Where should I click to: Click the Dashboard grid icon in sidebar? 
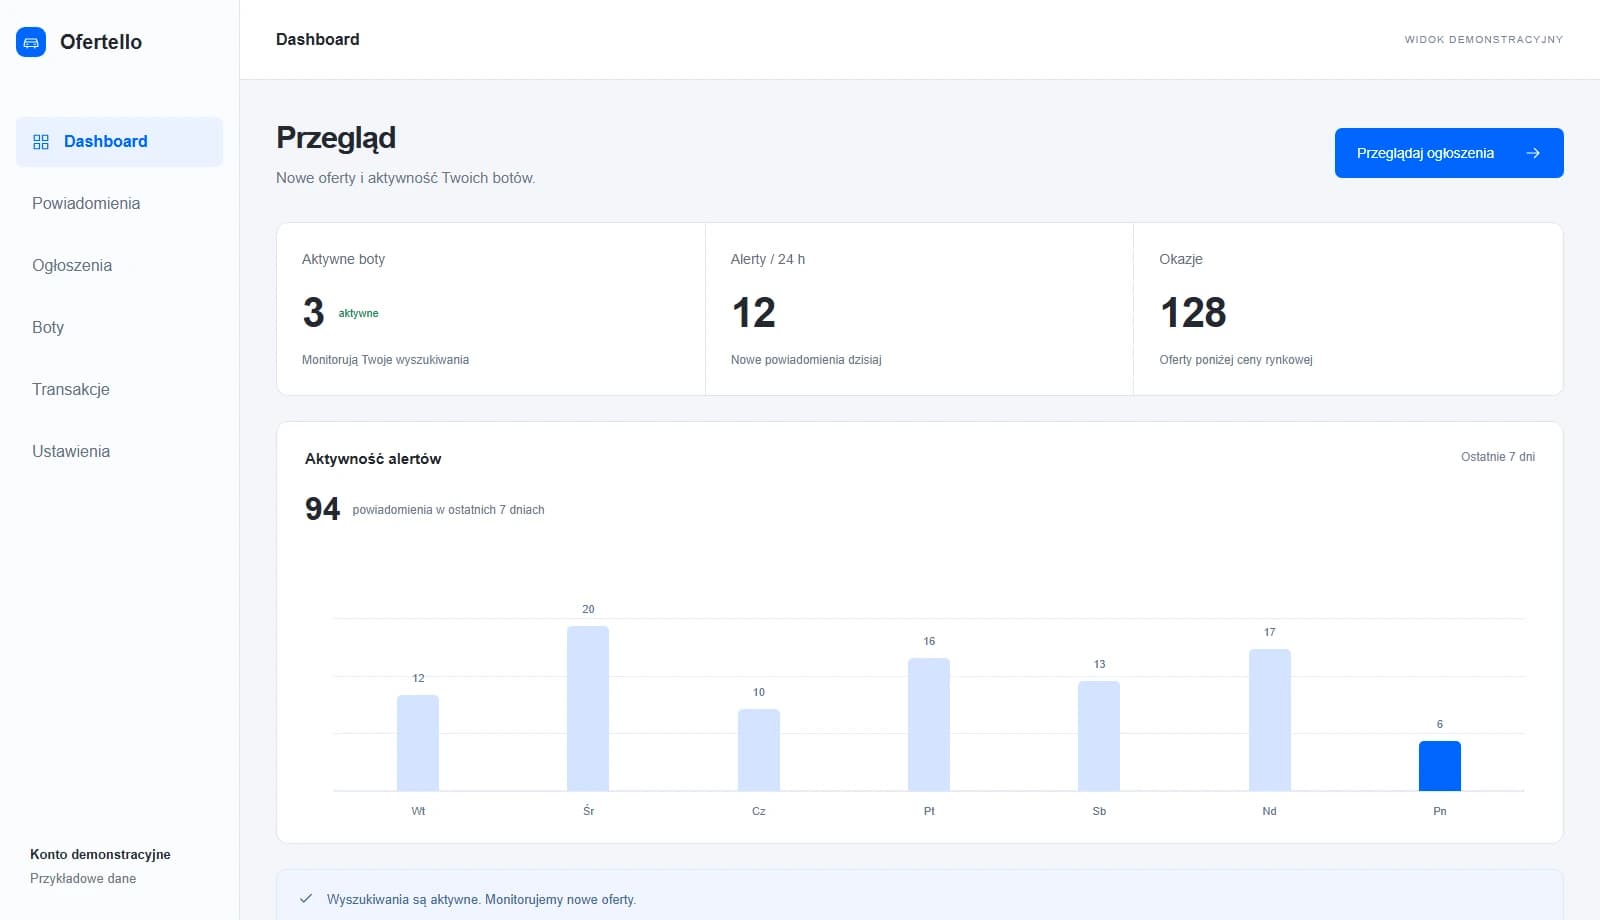coord(41,142)
